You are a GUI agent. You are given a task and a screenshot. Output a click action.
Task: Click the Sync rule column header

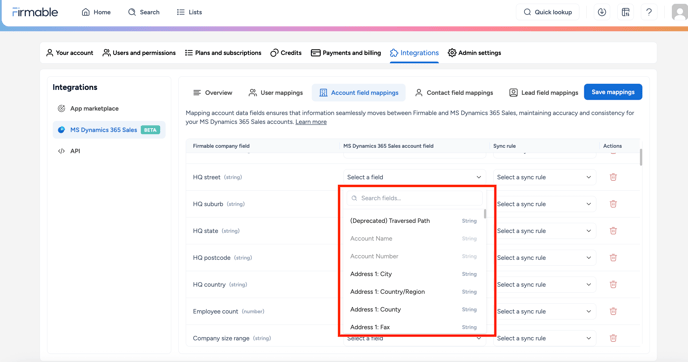[505, 146]
